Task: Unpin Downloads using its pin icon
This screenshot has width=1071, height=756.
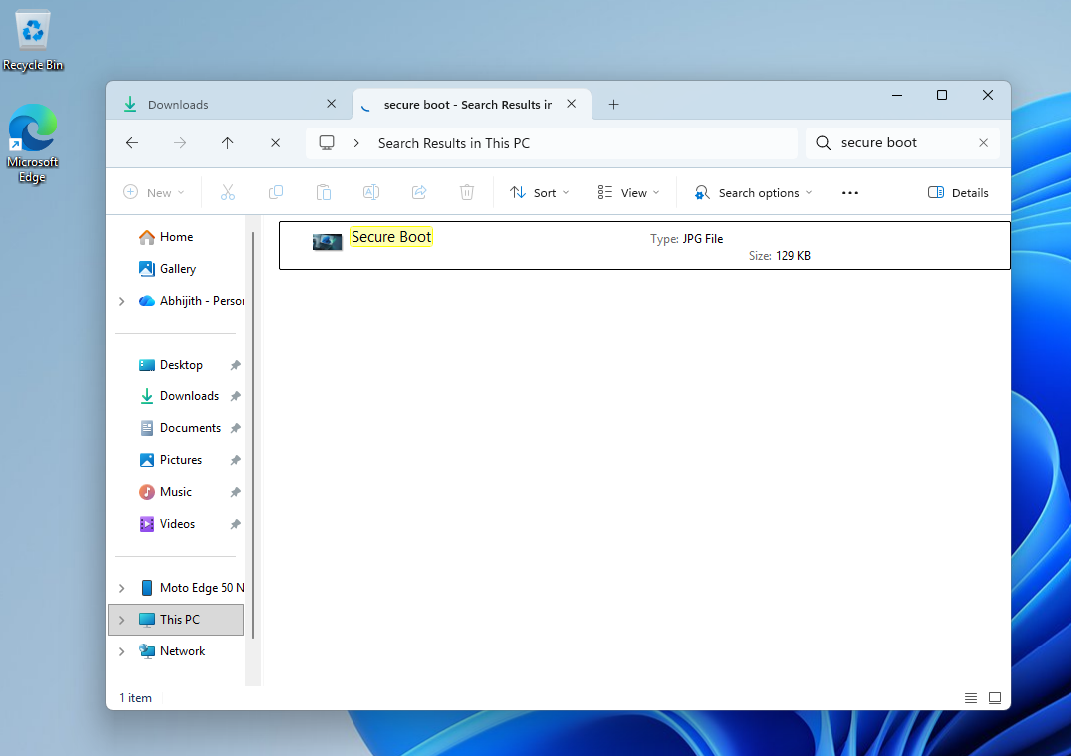Action: tap(236, 396)
